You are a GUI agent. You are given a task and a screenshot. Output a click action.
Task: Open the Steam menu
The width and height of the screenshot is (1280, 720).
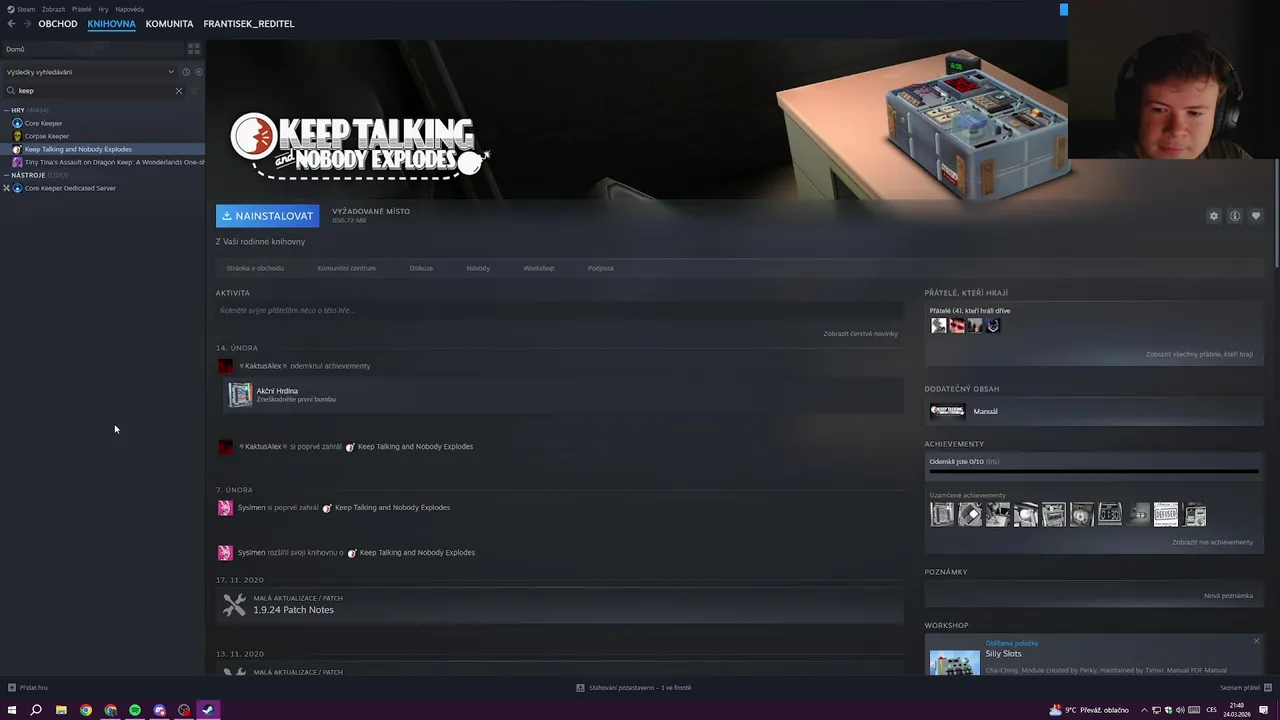21,9
